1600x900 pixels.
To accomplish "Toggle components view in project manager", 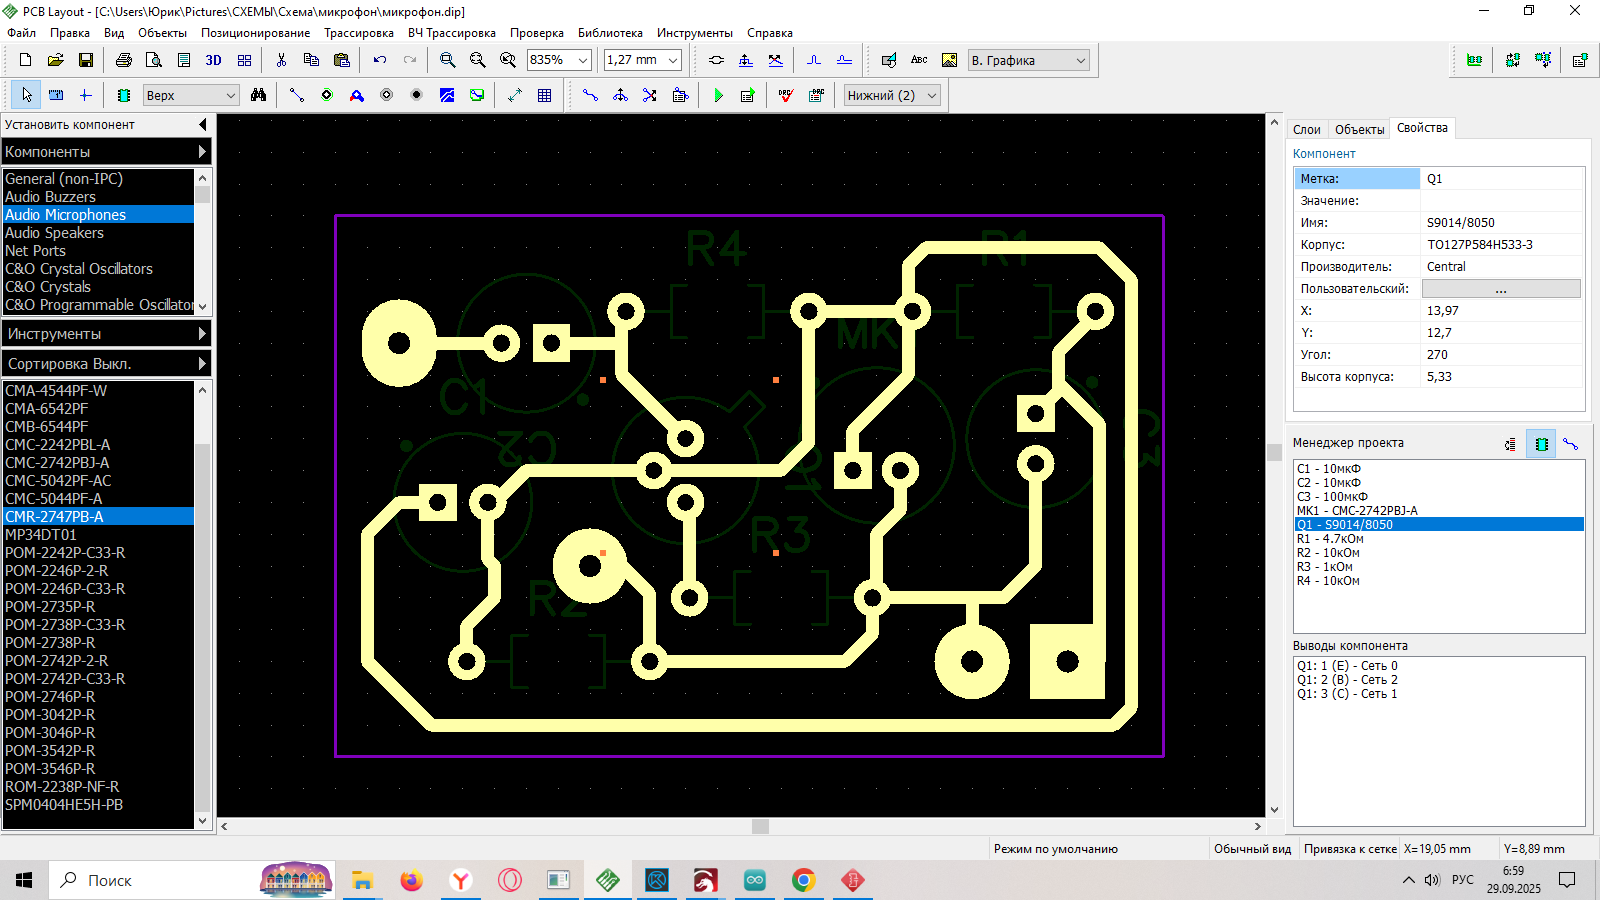I will 1541,444.
